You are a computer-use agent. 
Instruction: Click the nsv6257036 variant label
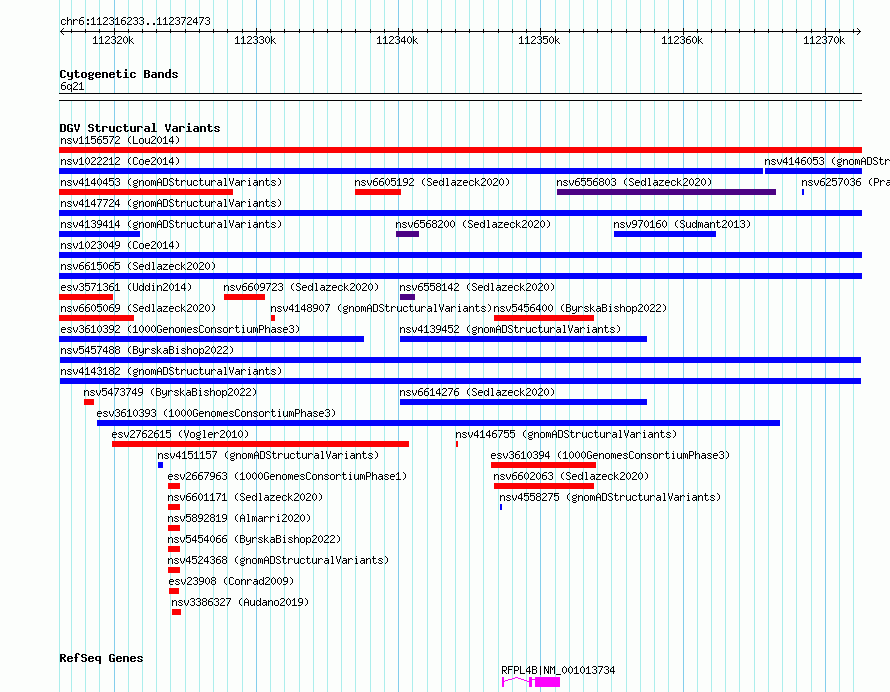[845, 182]
